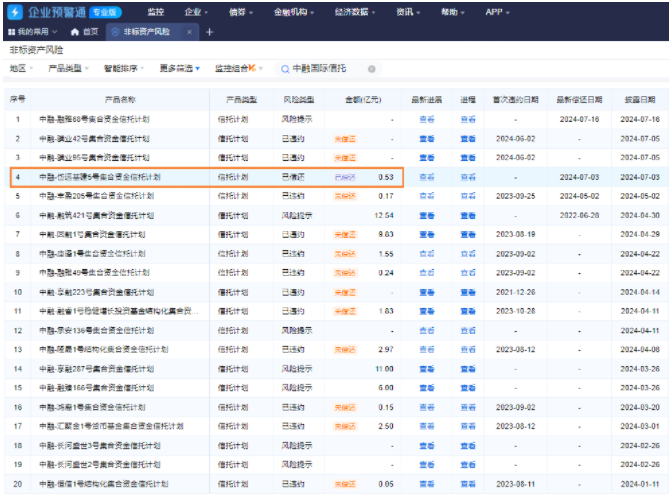This screenshot has height=500, width=671.
Task: Open 中融-汇聚金1号货币基金集合资金信托计划
Action: [x=111, y=426]
